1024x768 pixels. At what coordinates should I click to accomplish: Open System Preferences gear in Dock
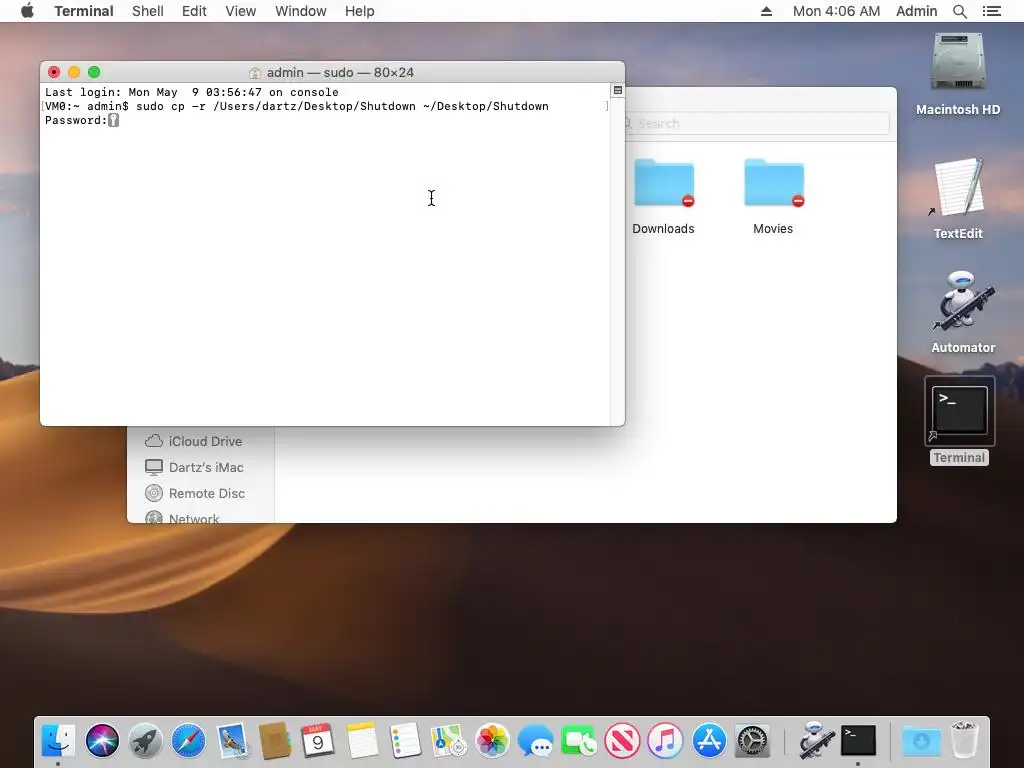pos(752,741)
